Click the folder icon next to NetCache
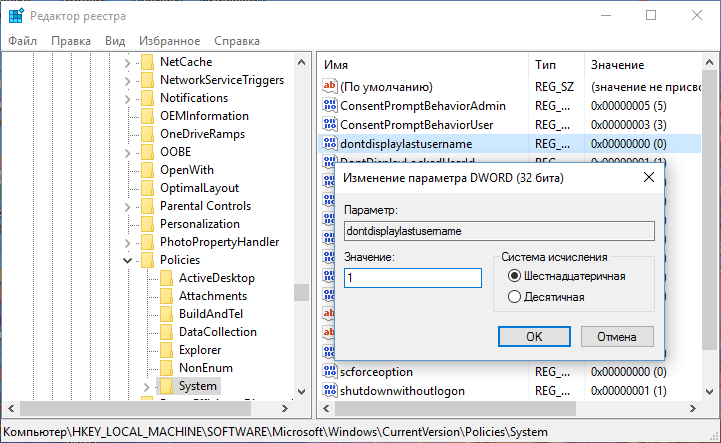The image size is (721, 443). point(146,62)
